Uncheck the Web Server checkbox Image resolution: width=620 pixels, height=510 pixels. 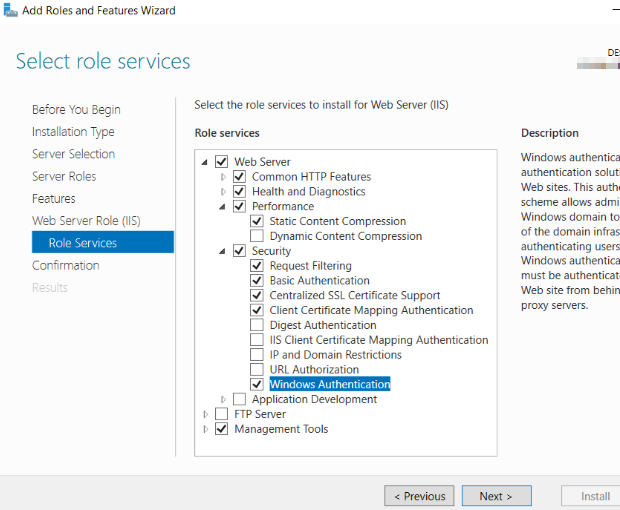[x=221, y=162]
